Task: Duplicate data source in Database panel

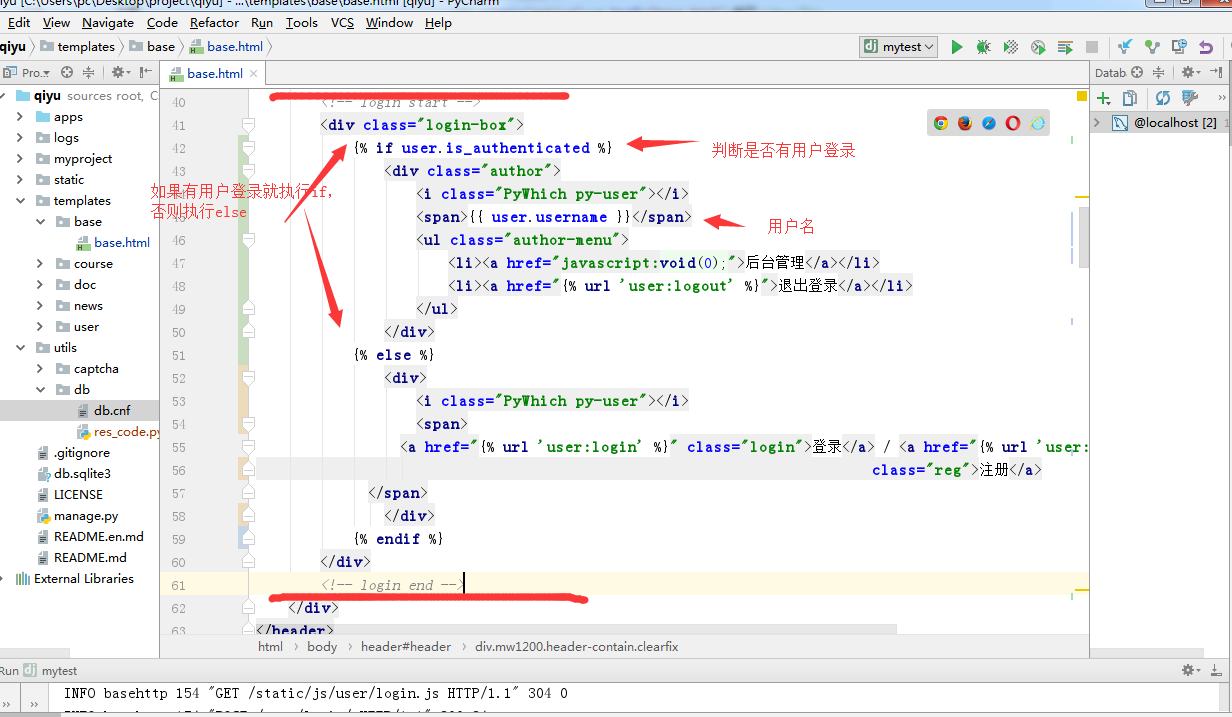Action: coord(1130,98)
